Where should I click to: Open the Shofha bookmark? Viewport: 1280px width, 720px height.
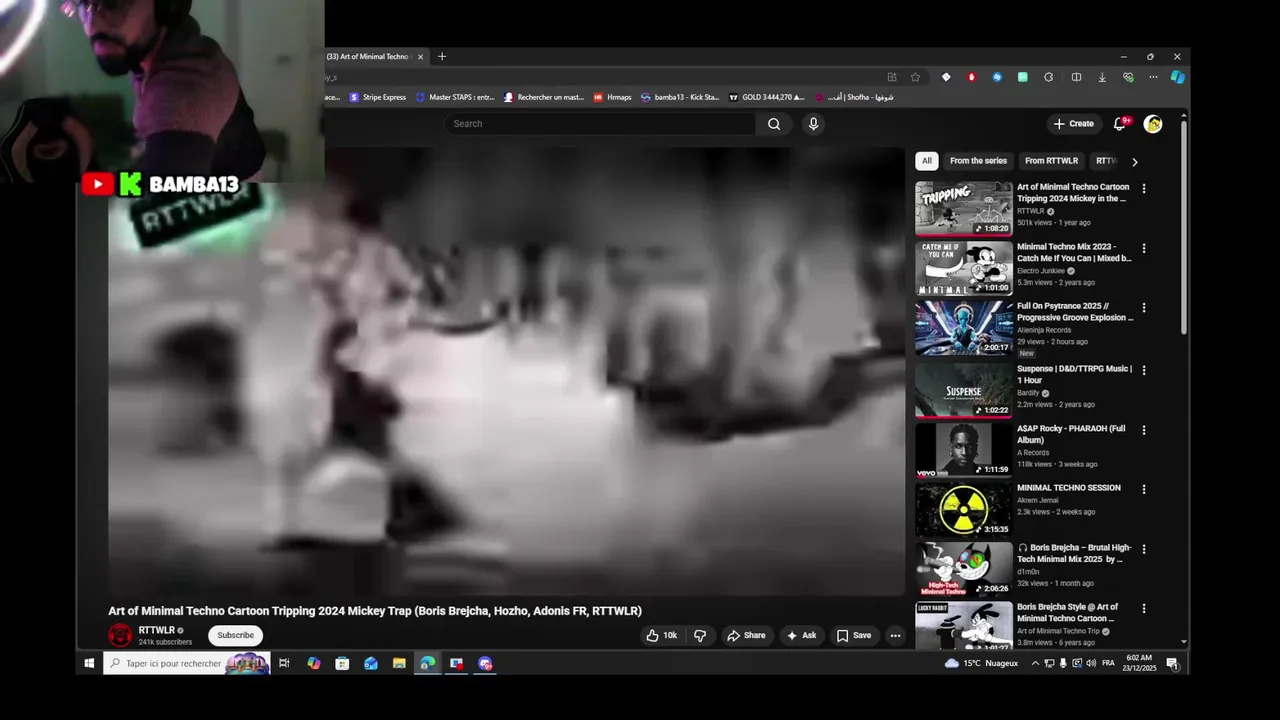click(854, 97)
